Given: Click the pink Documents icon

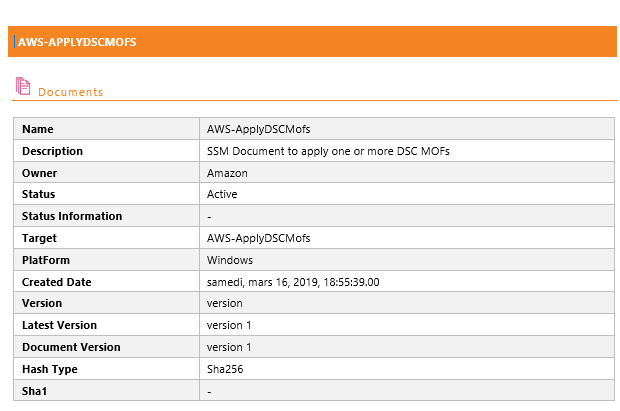Looking at the screenshot, I should pyautogui.click(x=23, y=86).
